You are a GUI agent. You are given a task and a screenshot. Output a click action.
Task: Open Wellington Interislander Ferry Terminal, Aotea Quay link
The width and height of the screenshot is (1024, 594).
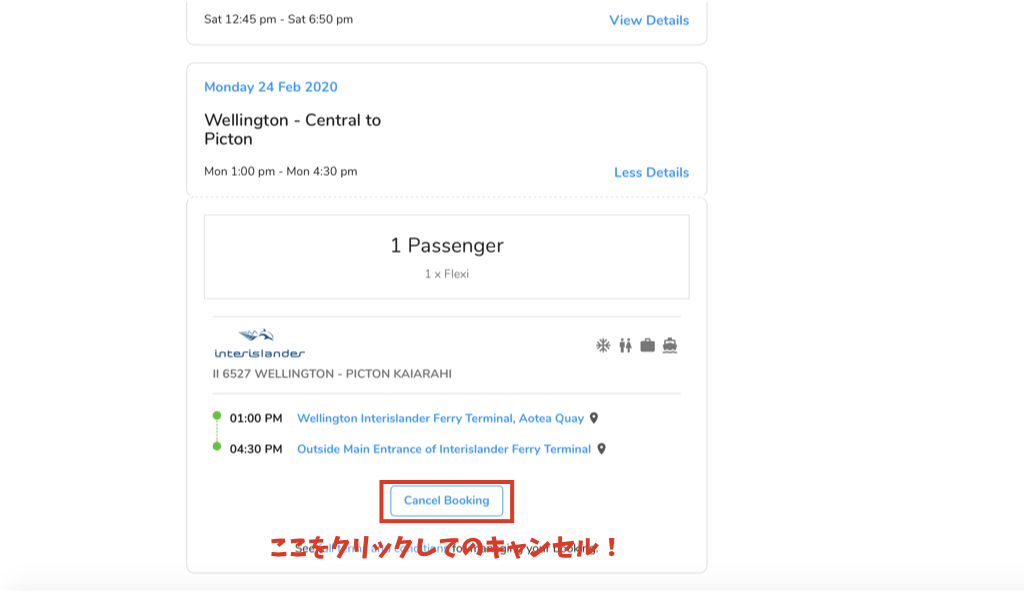(x=441, y=418)
